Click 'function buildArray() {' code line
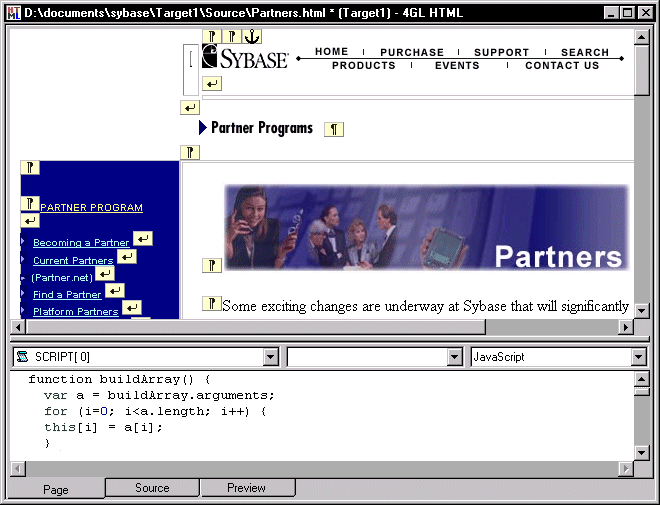Screen dimensions: 660x505 [119, 379]
